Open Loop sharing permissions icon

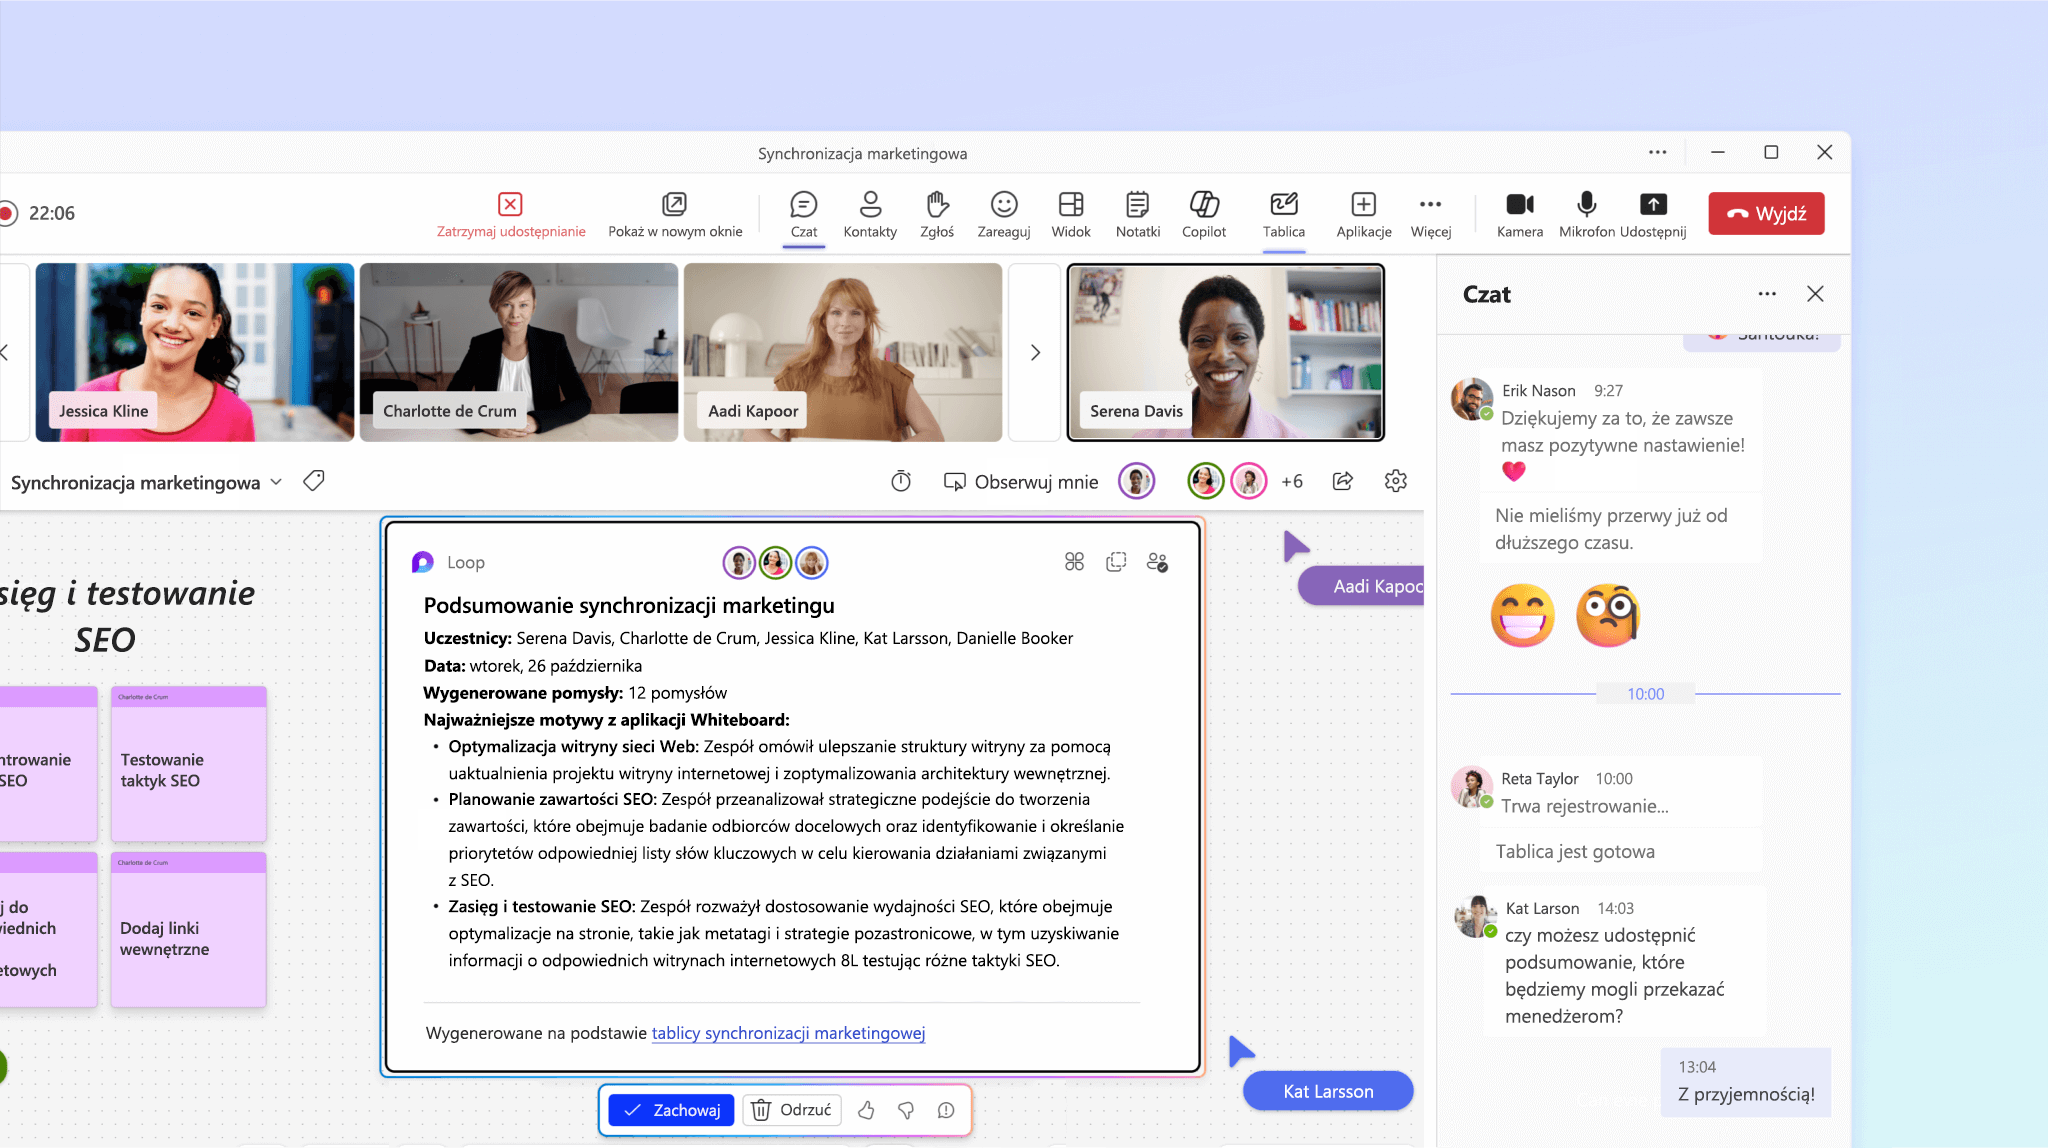coord(1157,562)
